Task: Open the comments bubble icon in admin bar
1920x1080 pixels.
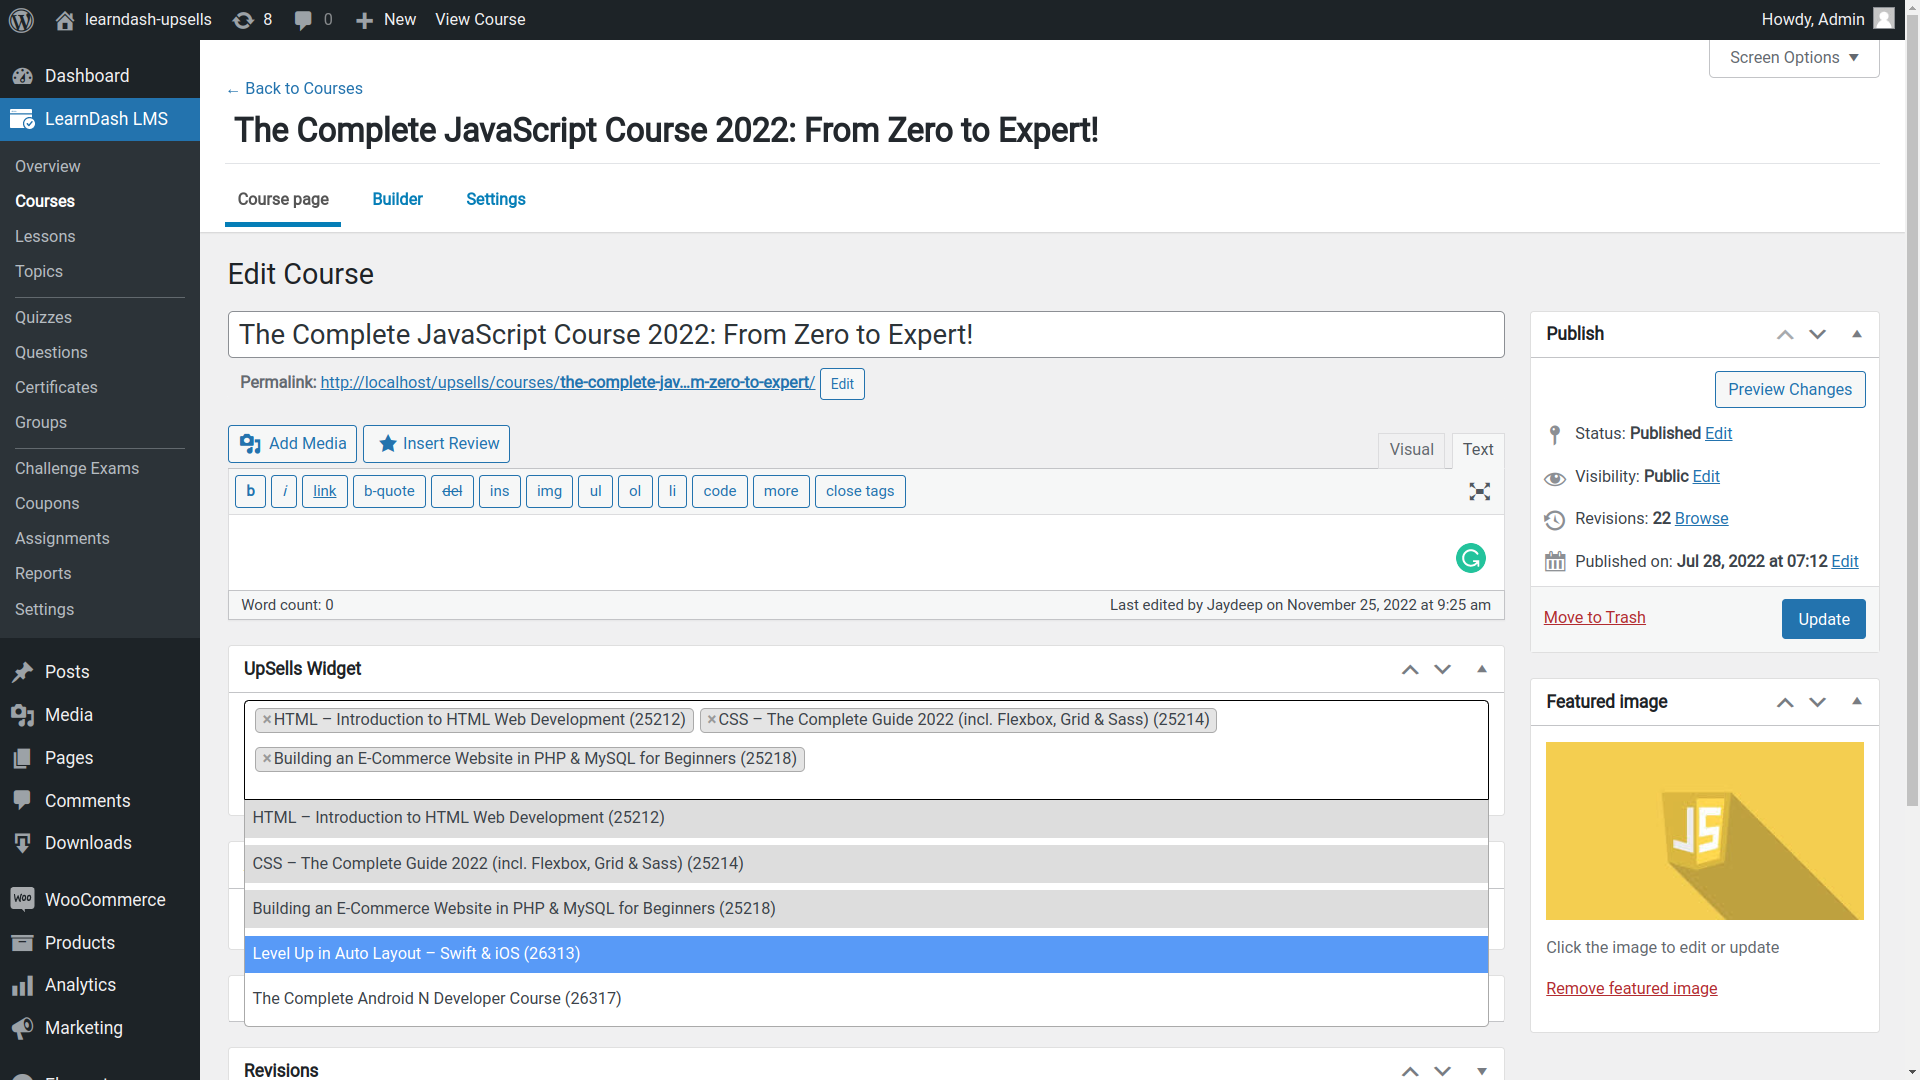Action: 303,20
